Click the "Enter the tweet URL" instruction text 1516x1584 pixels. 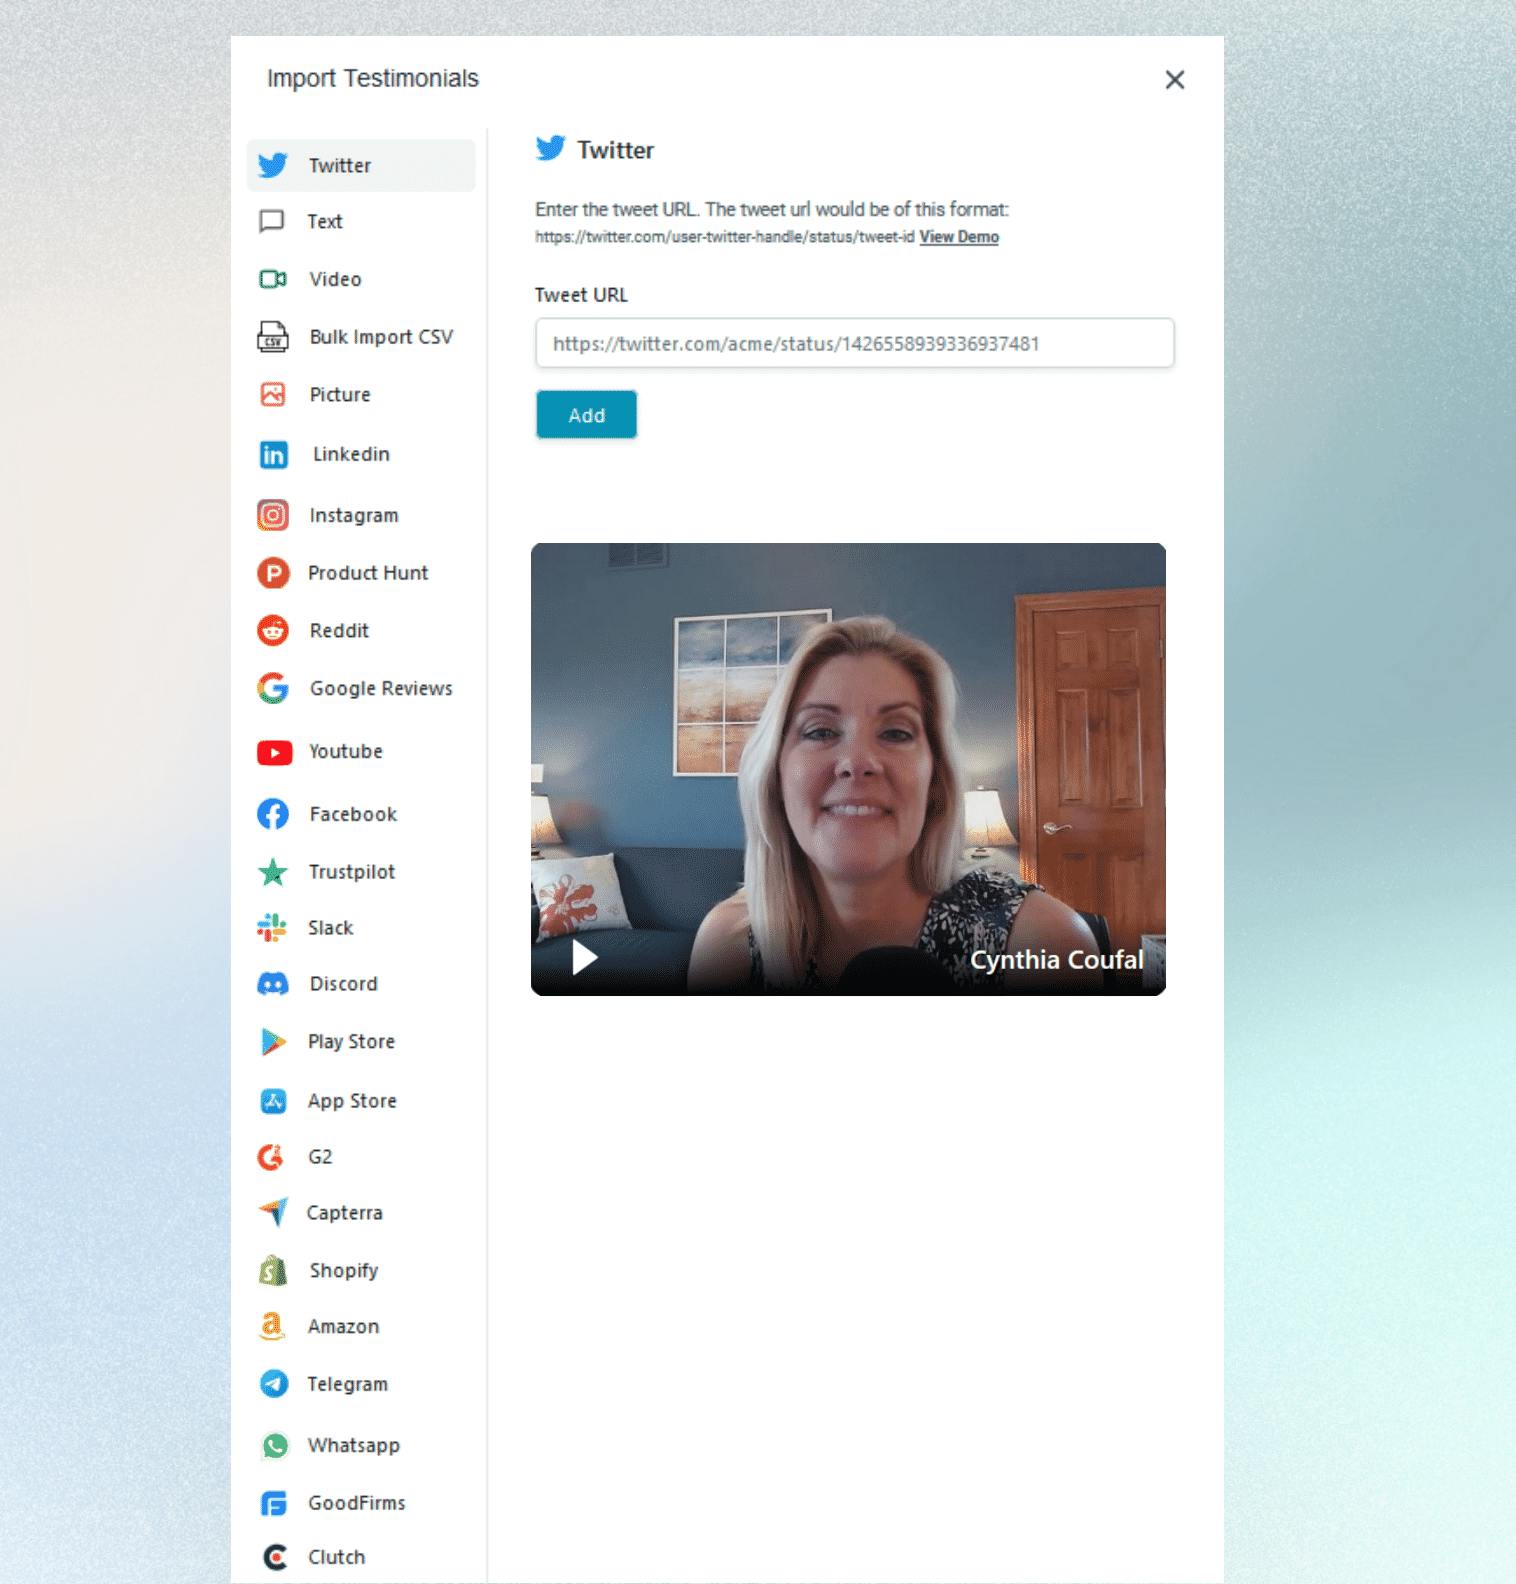772,210
